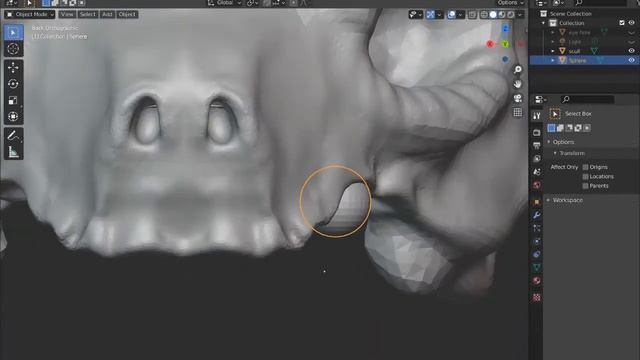Open the View menu

(x=67, y=14)
